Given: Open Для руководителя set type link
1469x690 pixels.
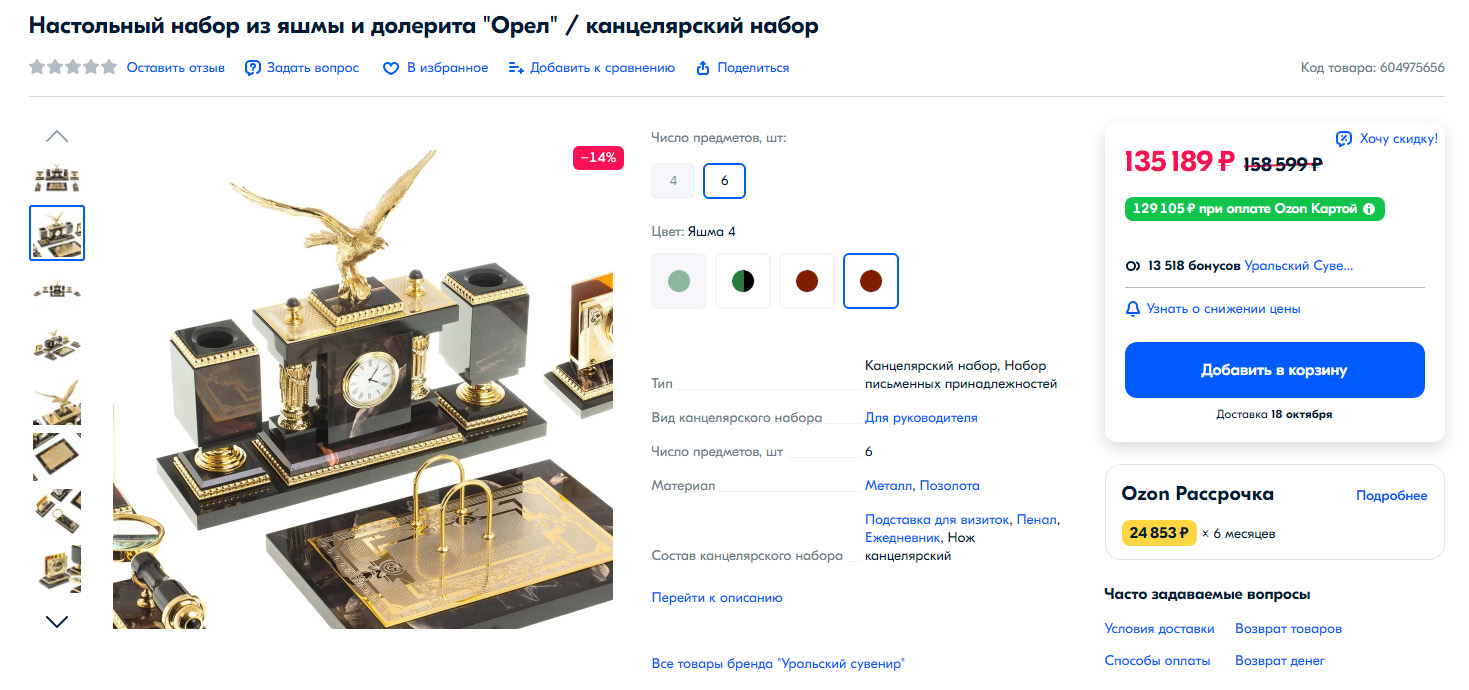Looking at the screenshot, I should (x=921, y=418).
